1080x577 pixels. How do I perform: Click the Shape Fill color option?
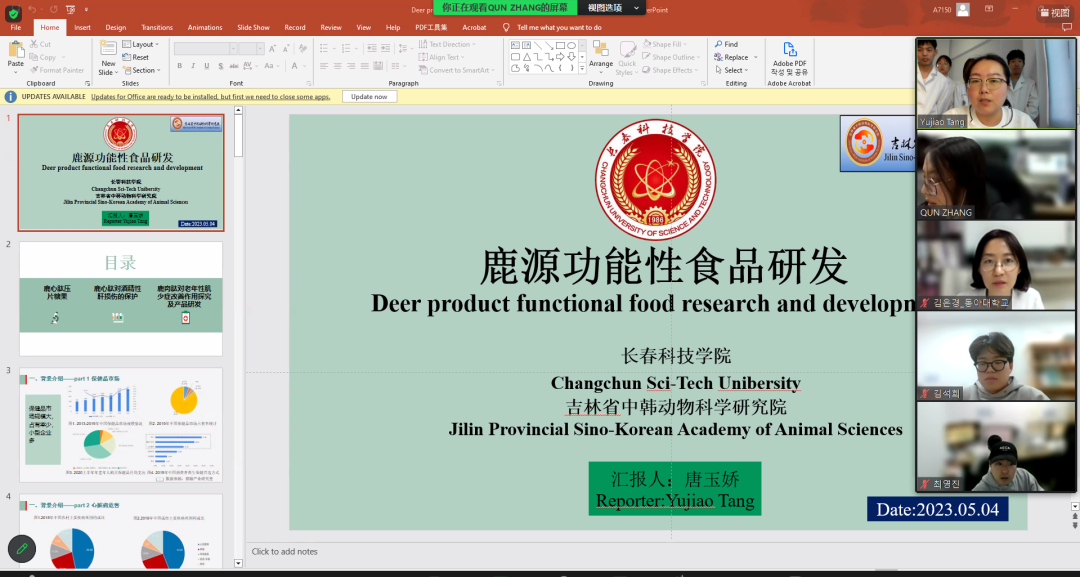pos(667,44)
